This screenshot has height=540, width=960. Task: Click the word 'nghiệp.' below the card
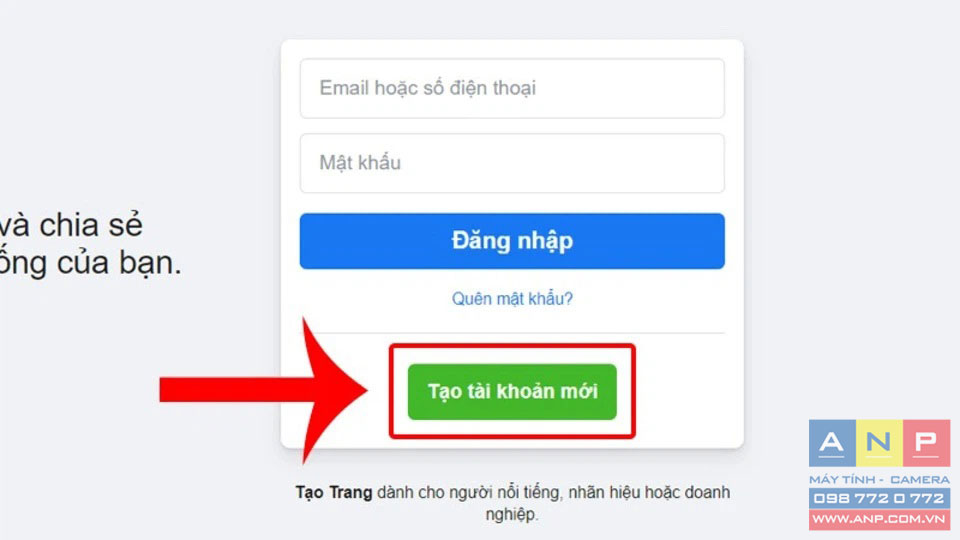tap(512, 514)
